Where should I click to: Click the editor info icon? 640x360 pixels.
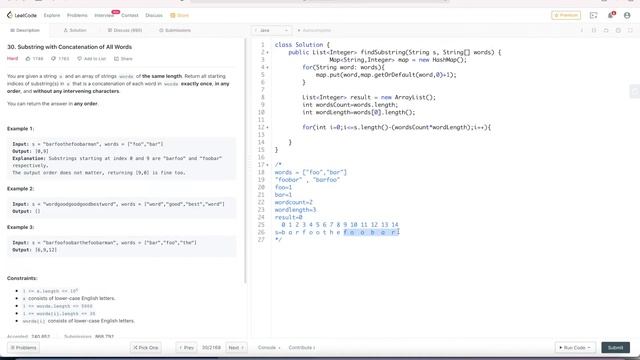[582, 30]
